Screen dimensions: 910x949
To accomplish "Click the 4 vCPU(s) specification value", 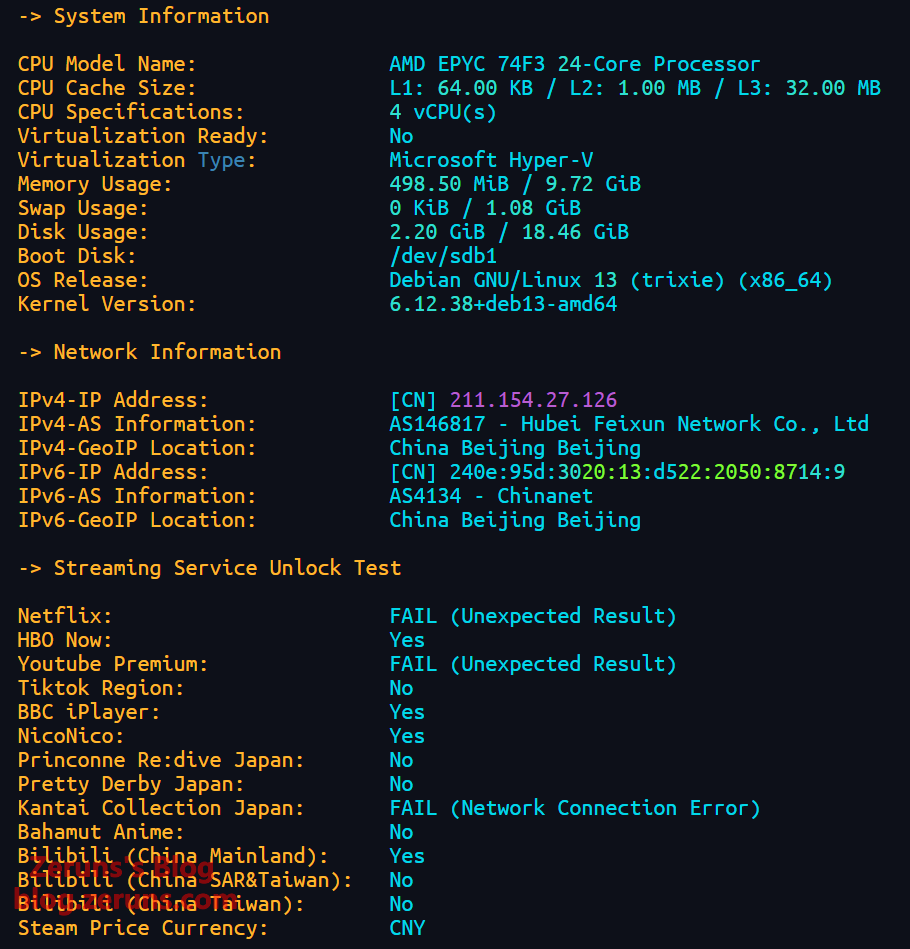I will point(443,112).
